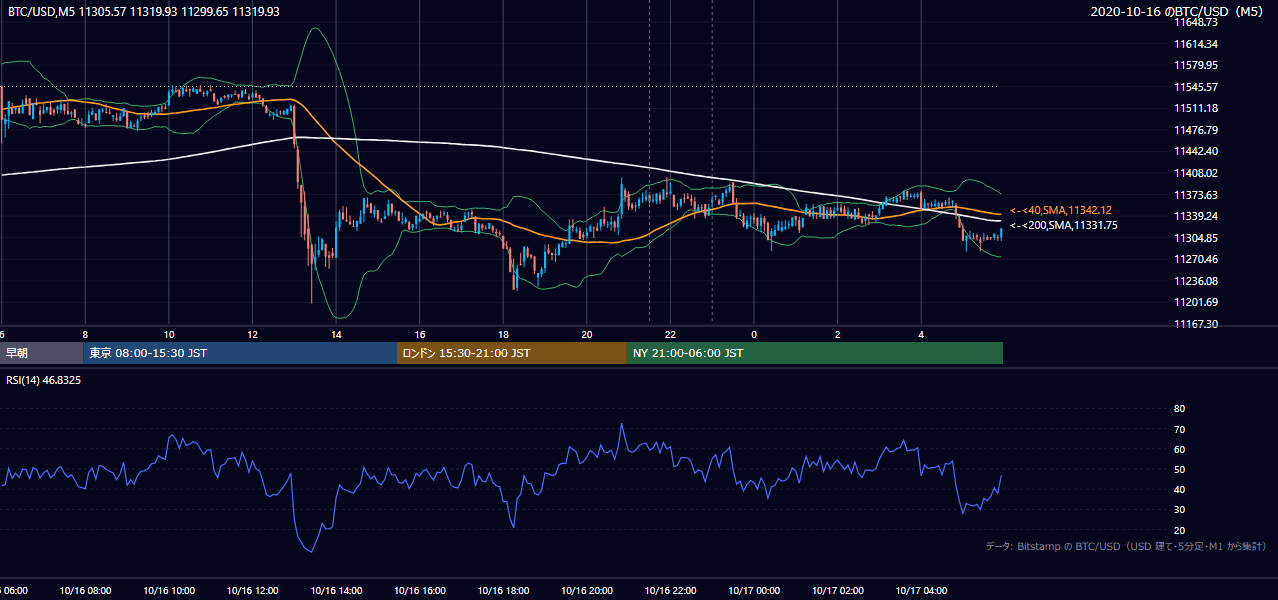Click the 10/16 18:00 date label

pyautogui.click(x=503, y=591)
